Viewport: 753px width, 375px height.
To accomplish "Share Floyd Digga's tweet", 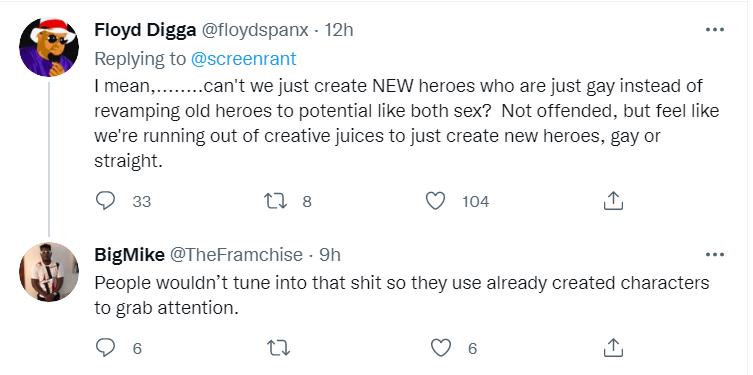I will [613, 201].
